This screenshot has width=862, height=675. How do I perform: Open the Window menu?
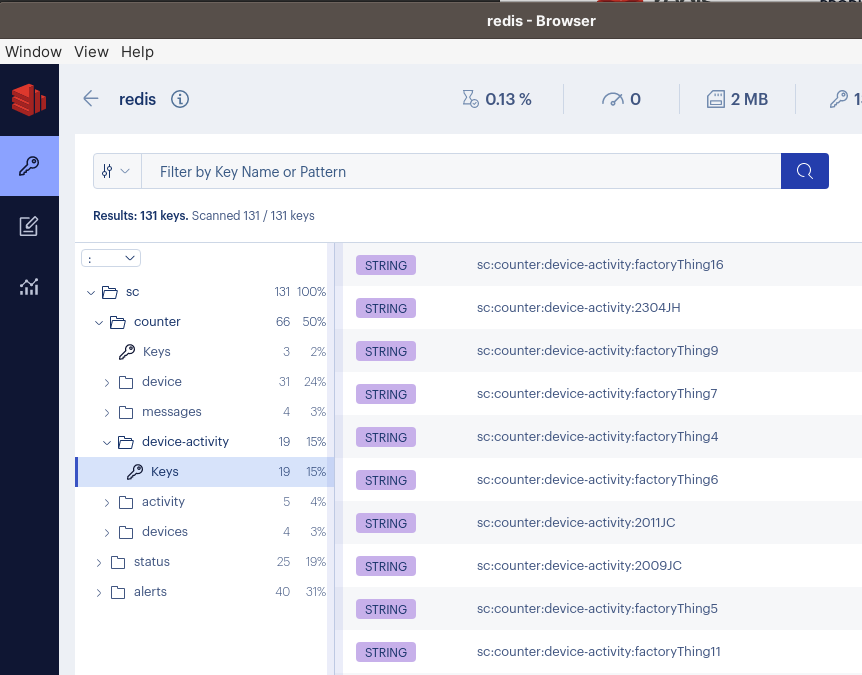33,52
